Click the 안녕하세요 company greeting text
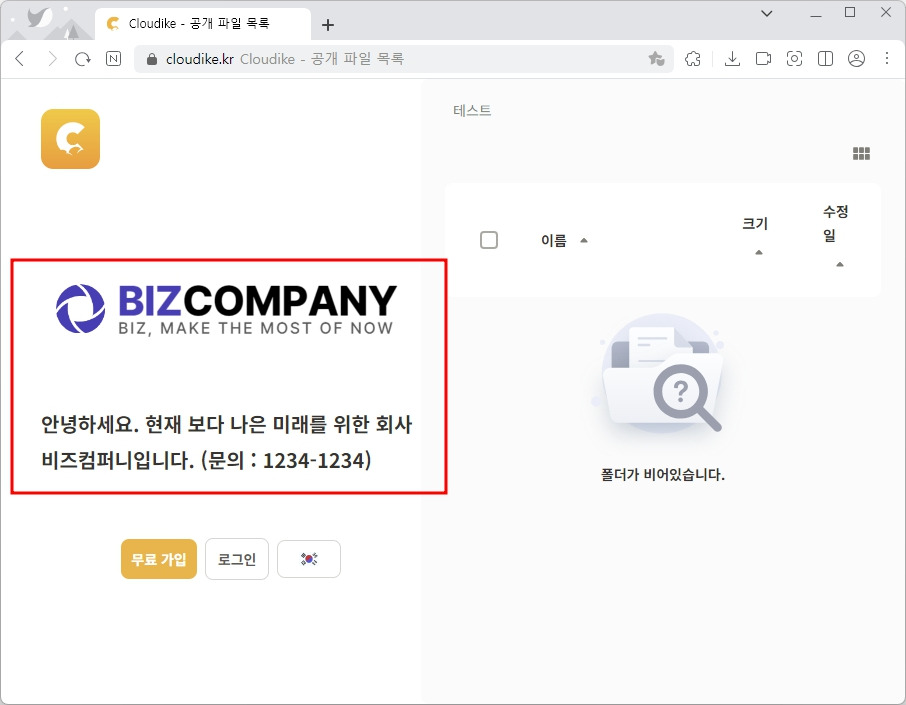 226,442
